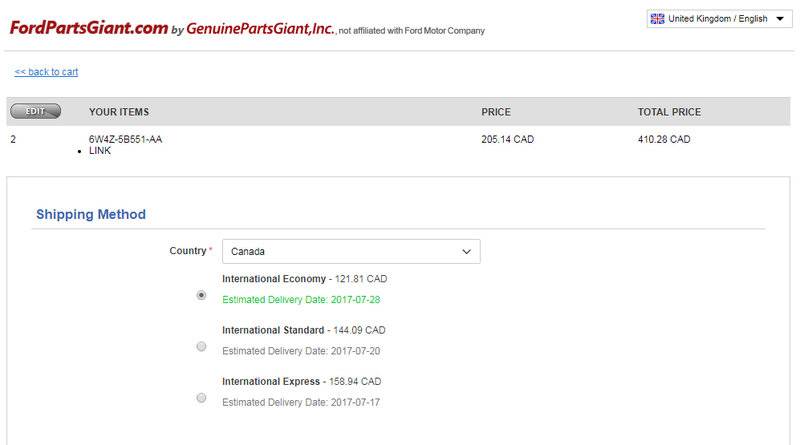Click the PRICE column header
800x445 pixels.
(x=496, y=112)
